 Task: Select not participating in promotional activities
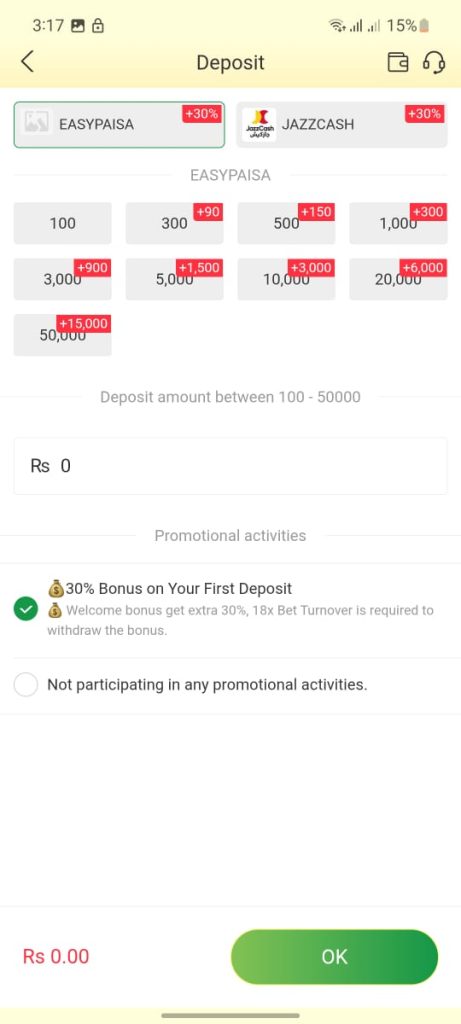coord(25,685)
